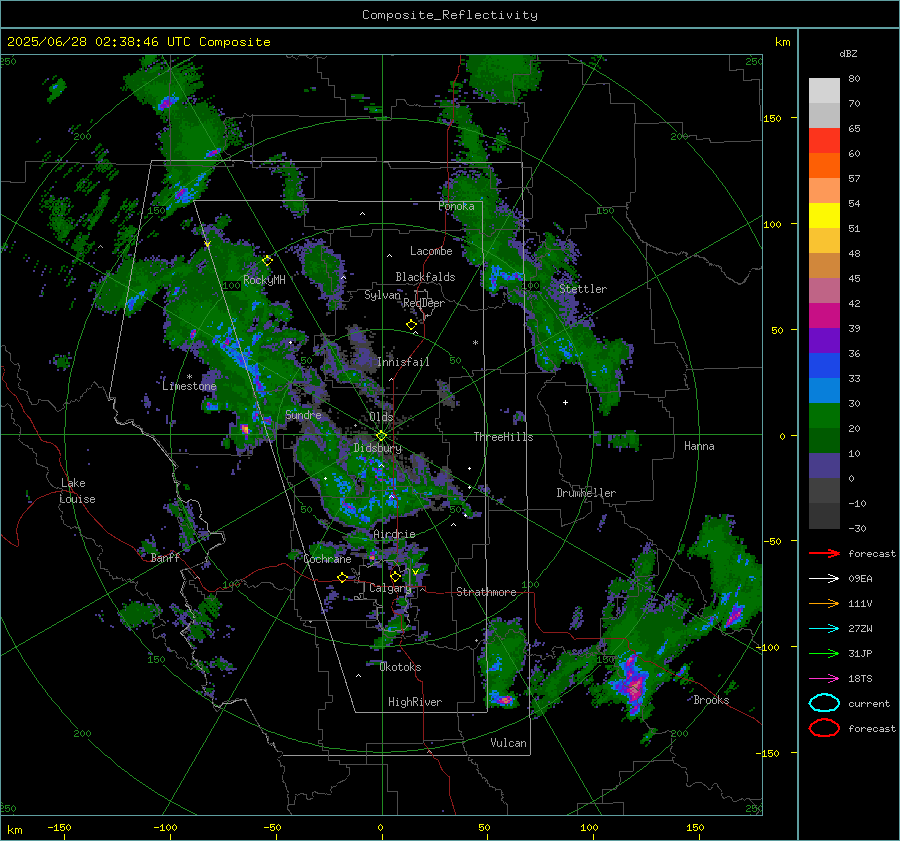Viewport: 900px width, 841px height.
Task: Click the Sundre label
Action: tap(303, 415)
